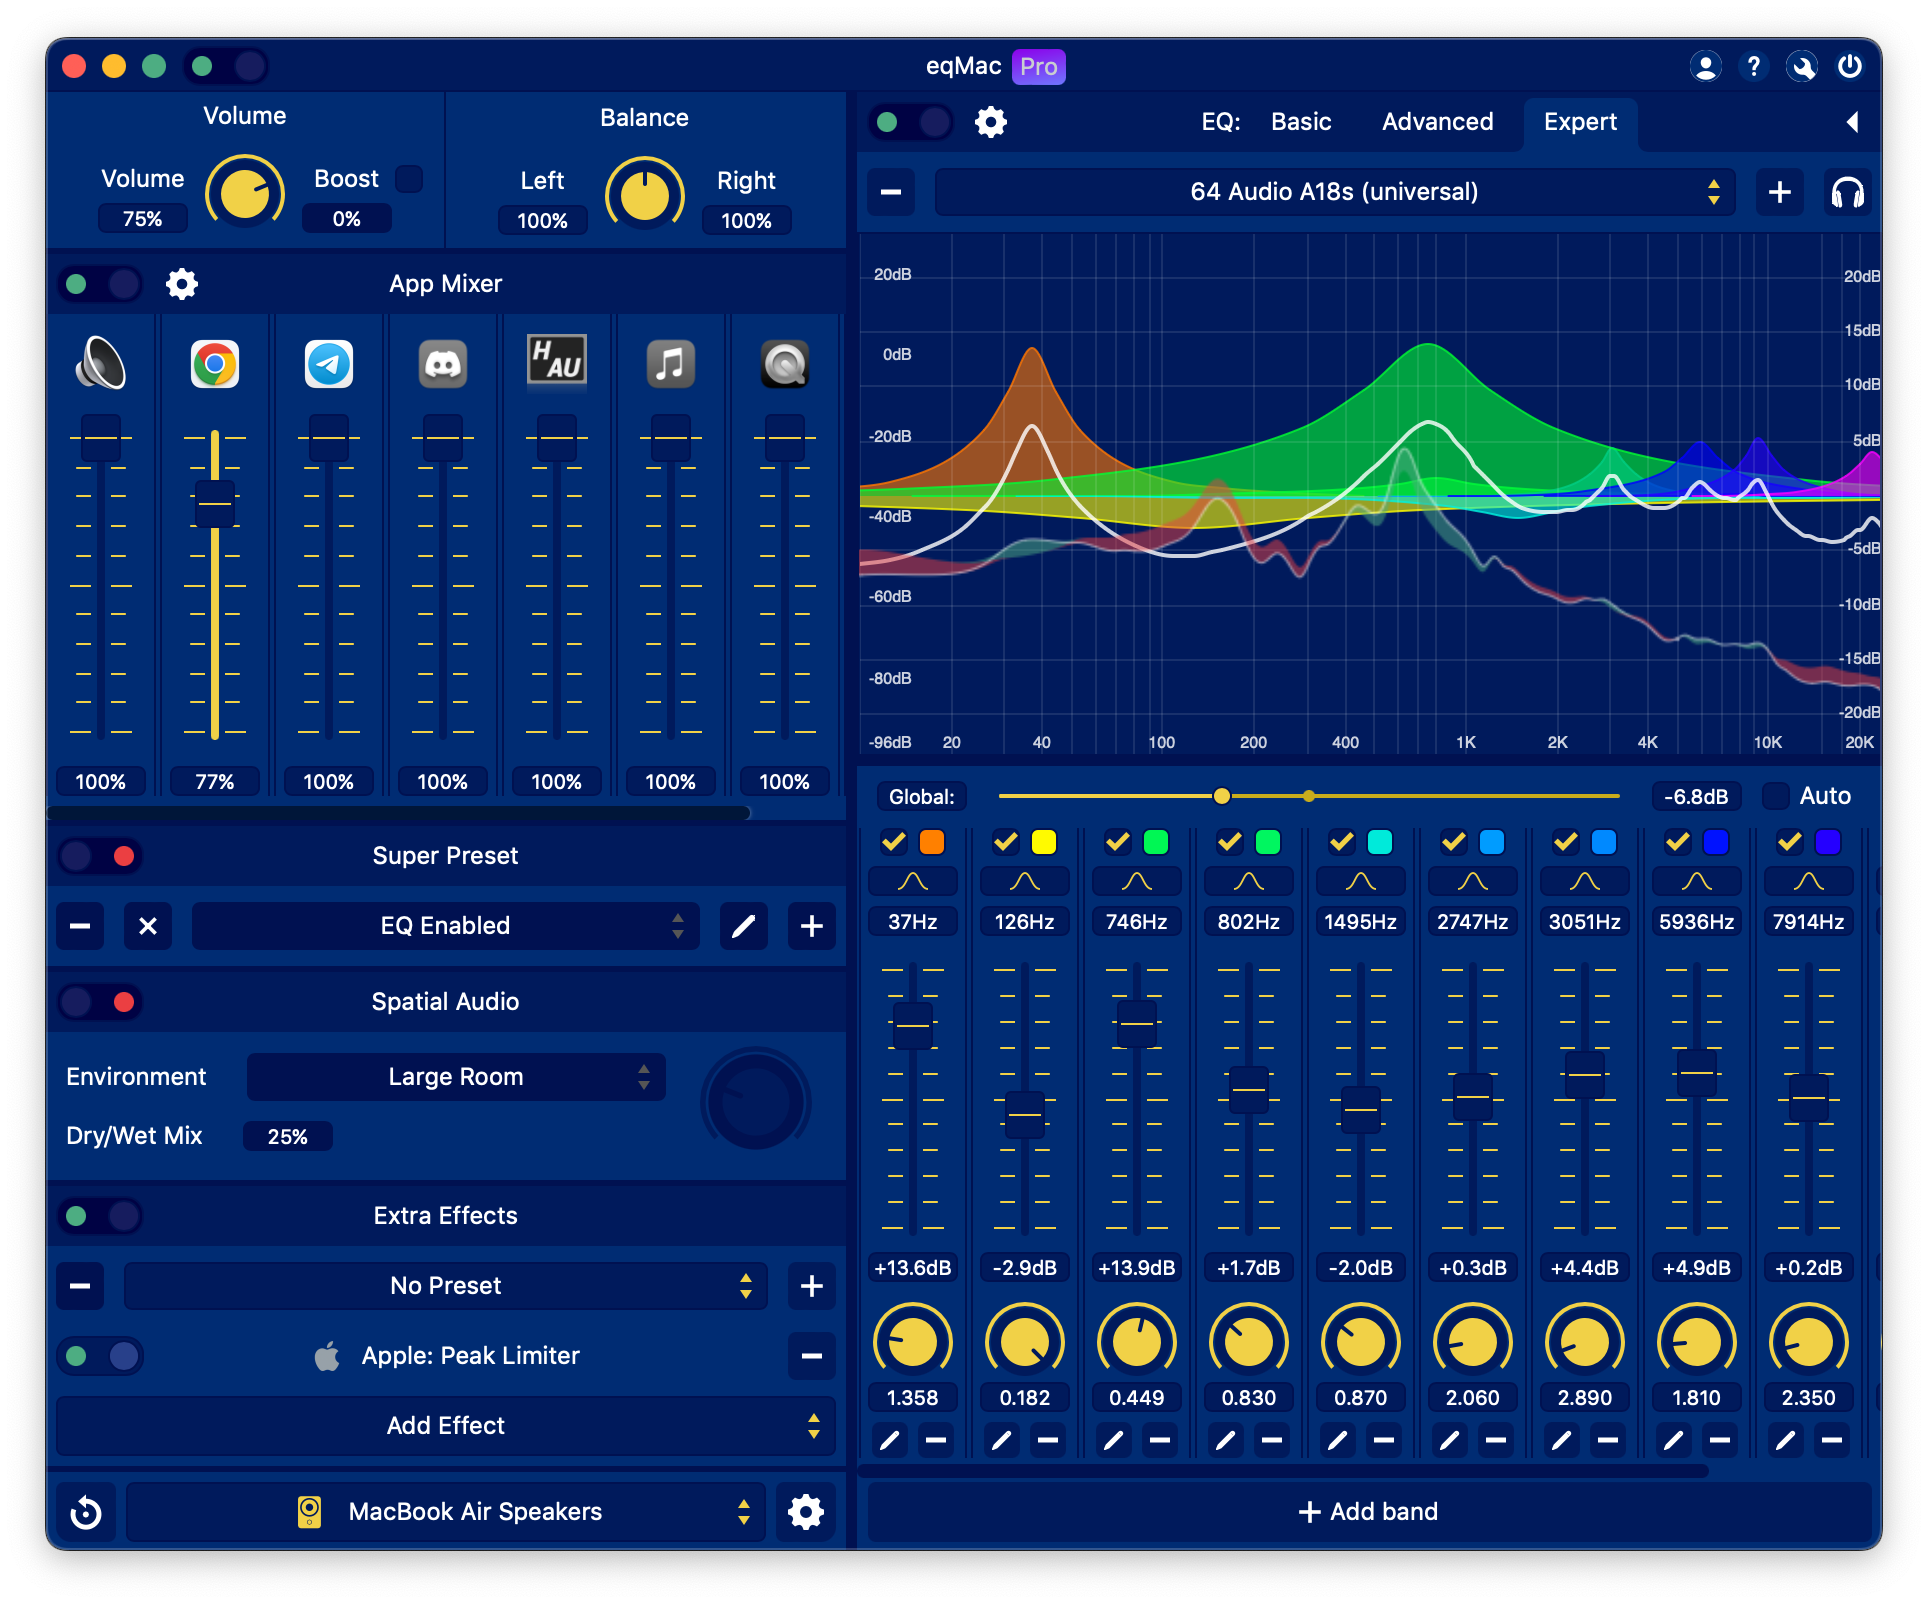The image size is (1928, 1604).
Task: Select the Chrome app in the mixer
Action: click(215, 364)
